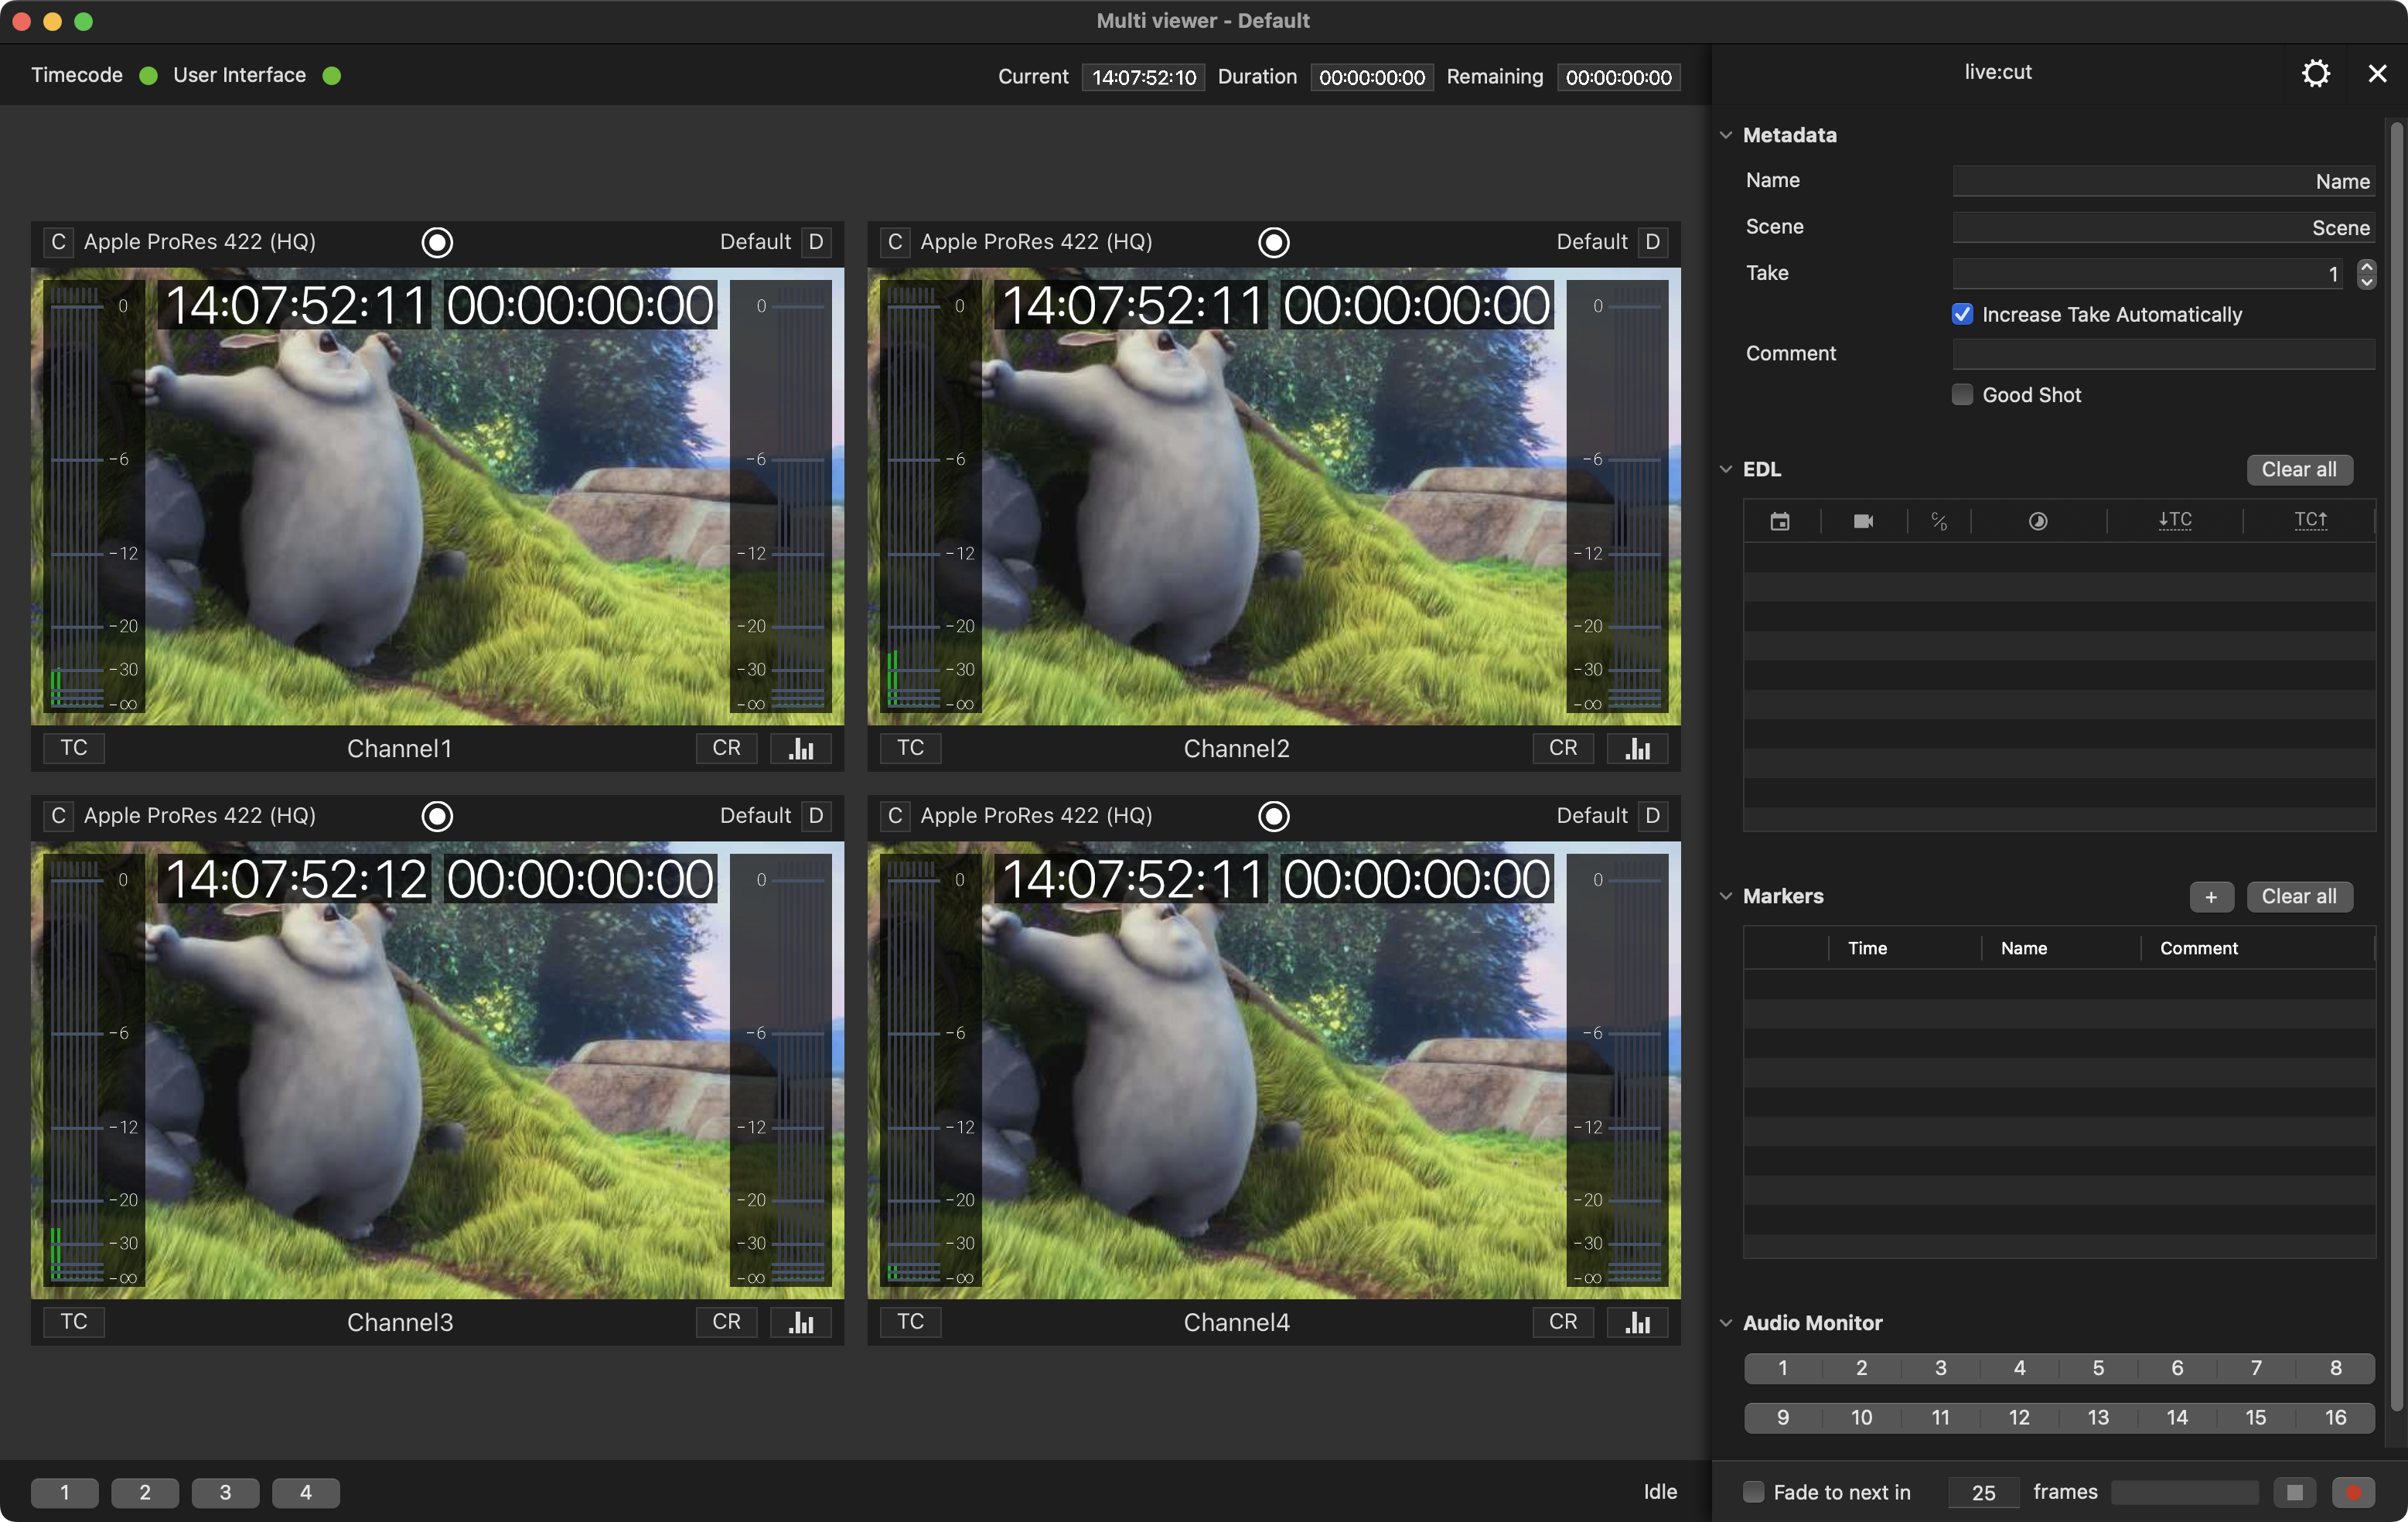Toggle audio meters icon for Channel1
Image resolution: width=2408 pixels, height=1522 pixels.
point(801,748)
